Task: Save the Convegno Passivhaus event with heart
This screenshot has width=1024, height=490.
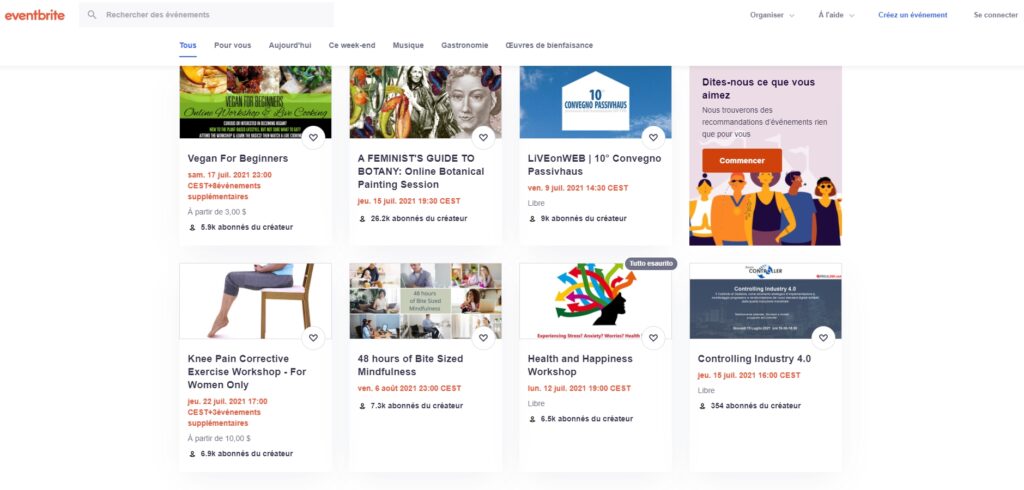Action: point(653,137)
